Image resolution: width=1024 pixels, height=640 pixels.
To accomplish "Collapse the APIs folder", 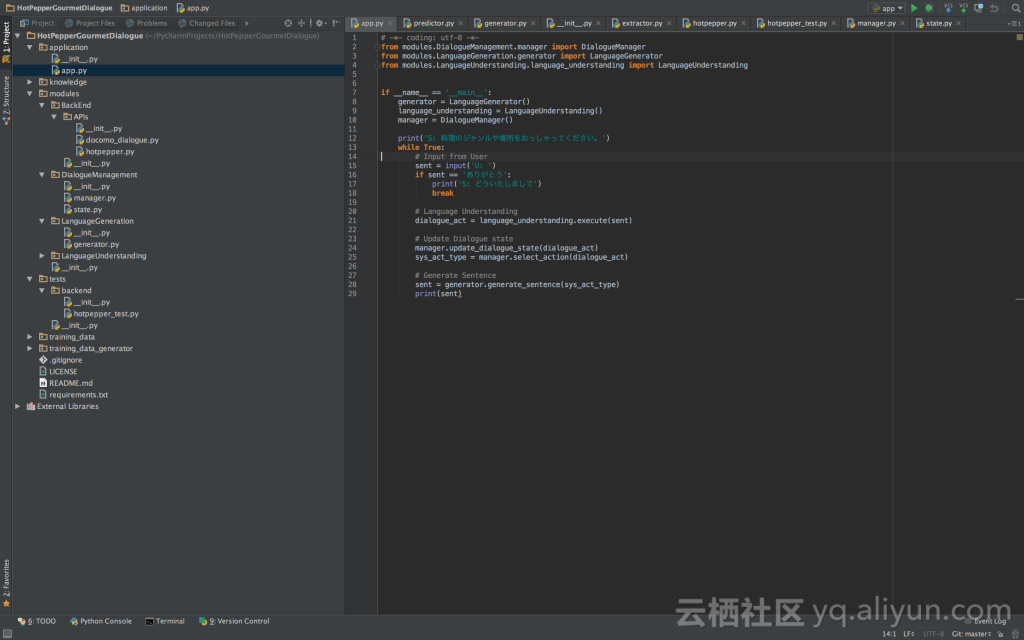I will 54,117.
